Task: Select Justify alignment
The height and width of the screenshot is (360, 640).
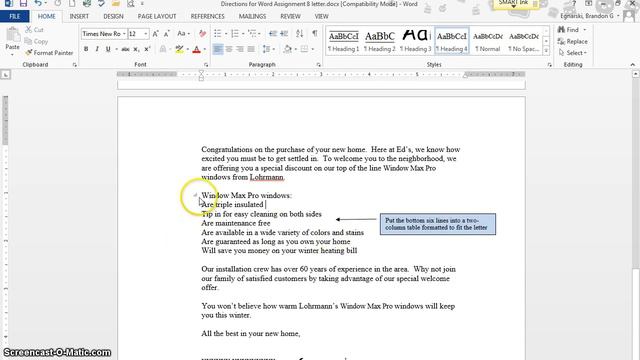Action: 251,49
